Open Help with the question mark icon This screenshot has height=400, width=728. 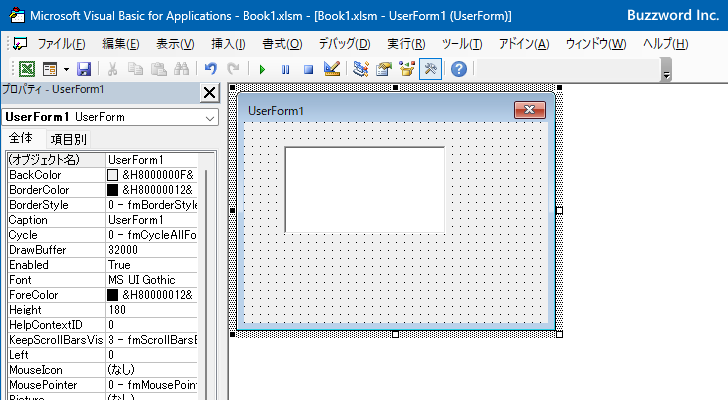click(x=459, y=69)
